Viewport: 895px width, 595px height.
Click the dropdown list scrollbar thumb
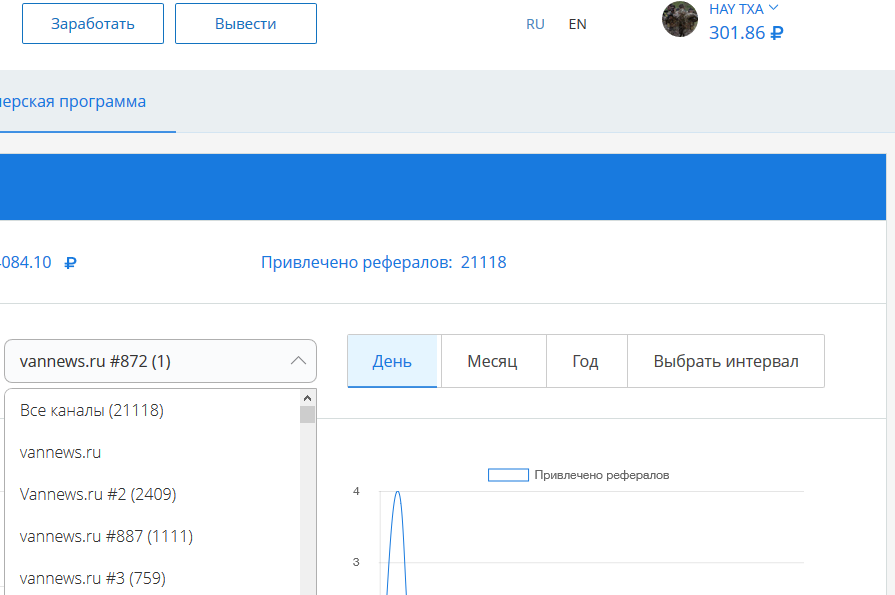(x=308, y=415)
